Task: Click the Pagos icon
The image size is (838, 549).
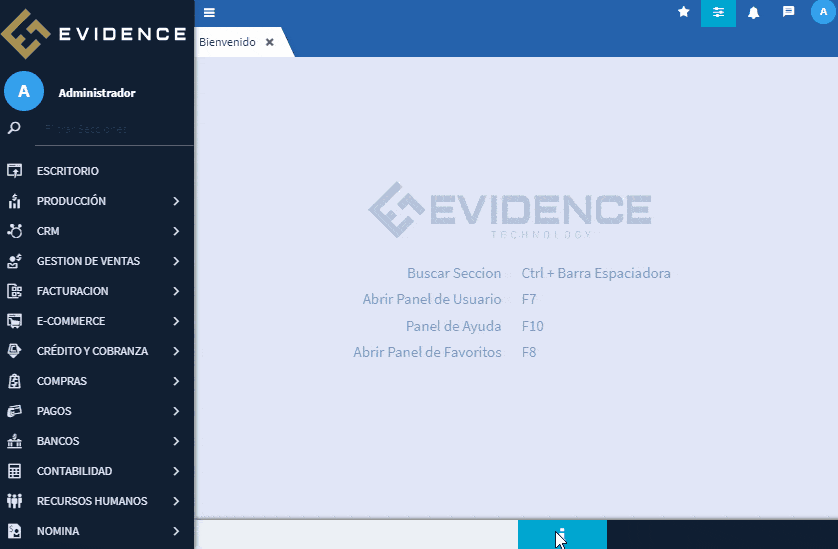Action: (x=14, y=411)
